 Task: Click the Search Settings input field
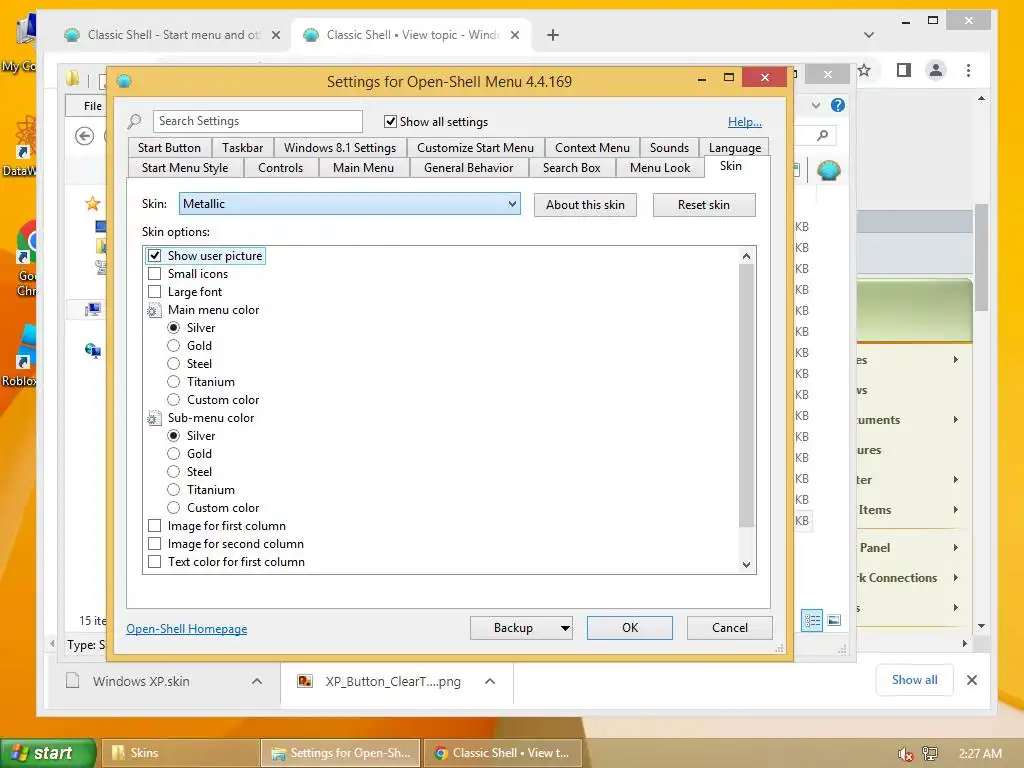click(x=258, y=121)
